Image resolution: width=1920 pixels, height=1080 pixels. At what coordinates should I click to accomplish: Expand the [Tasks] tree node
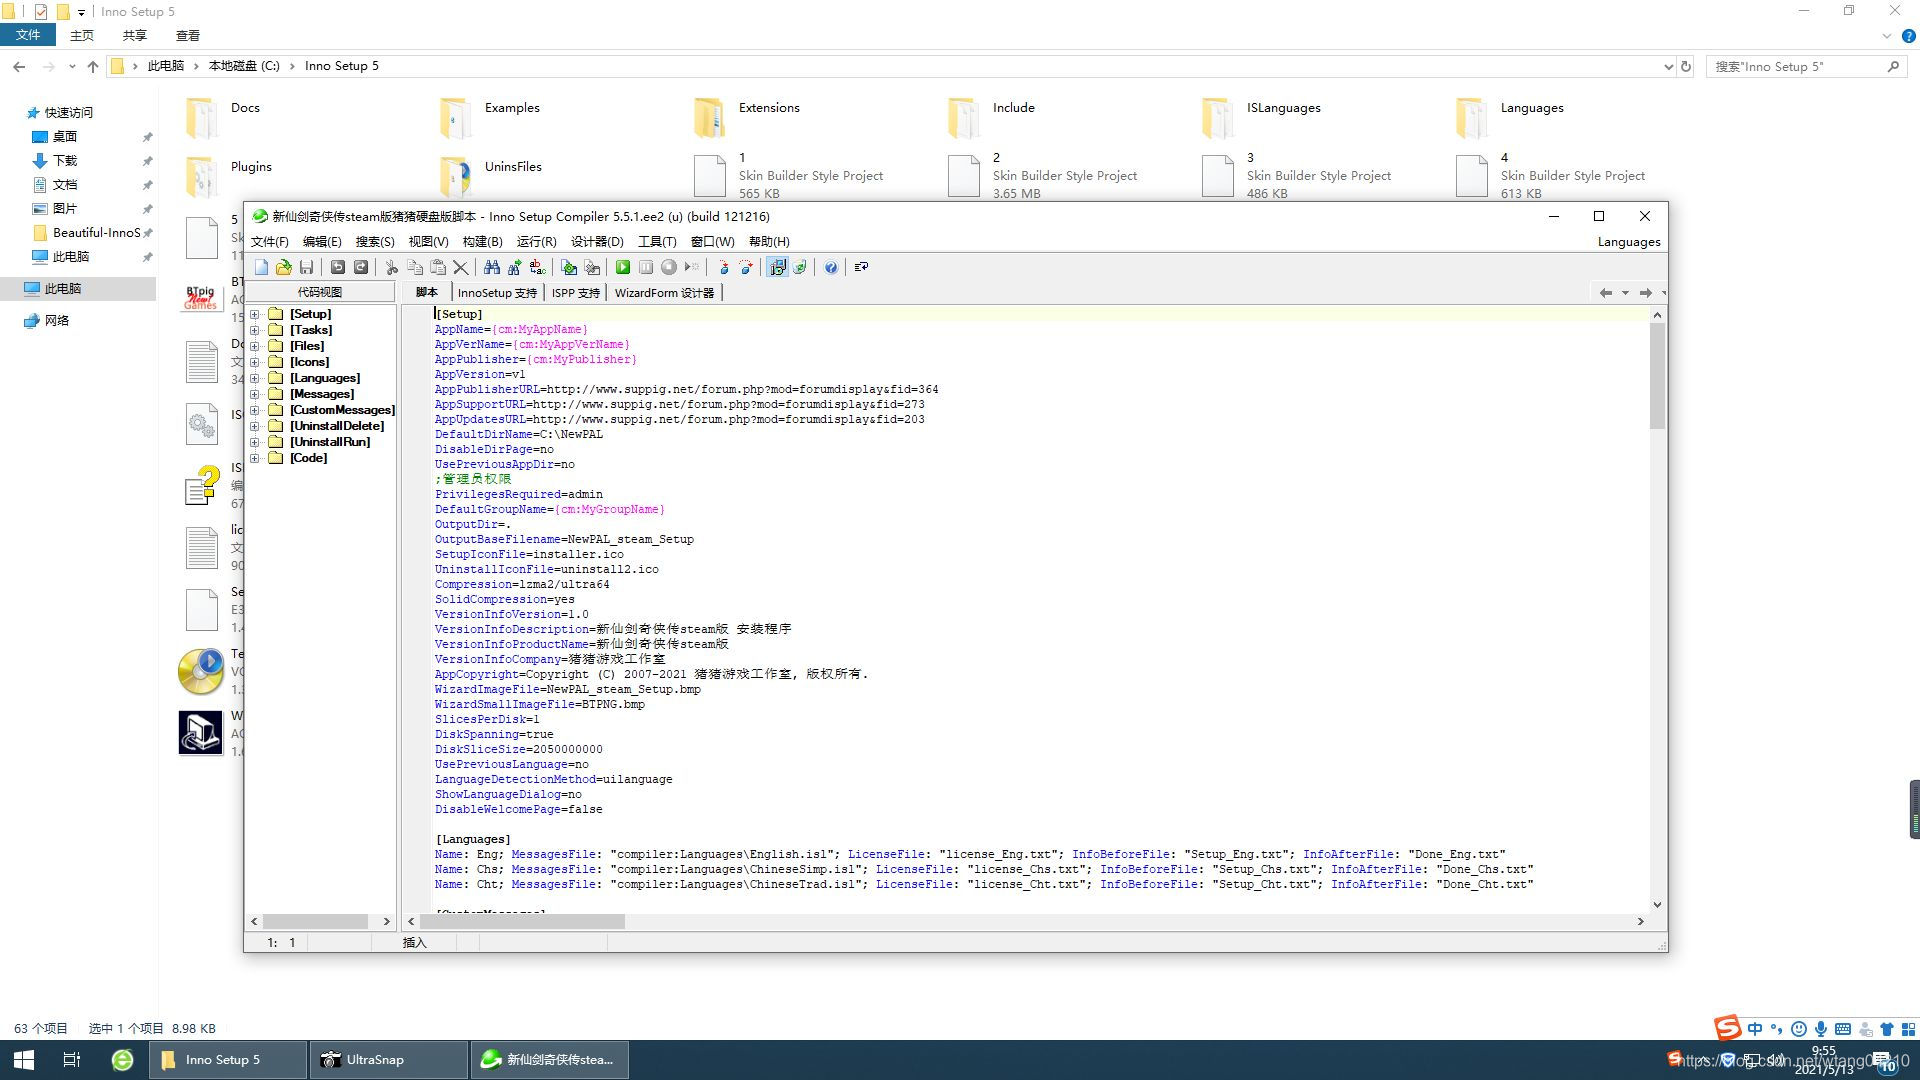click(255, 330)
